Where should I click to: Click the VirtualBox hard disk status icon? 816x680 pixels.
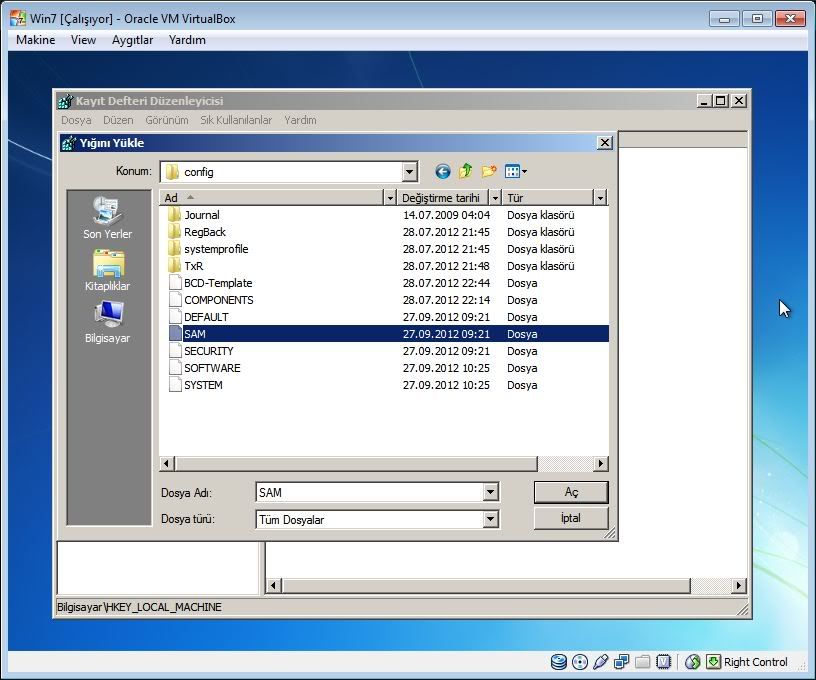(558, 662)
